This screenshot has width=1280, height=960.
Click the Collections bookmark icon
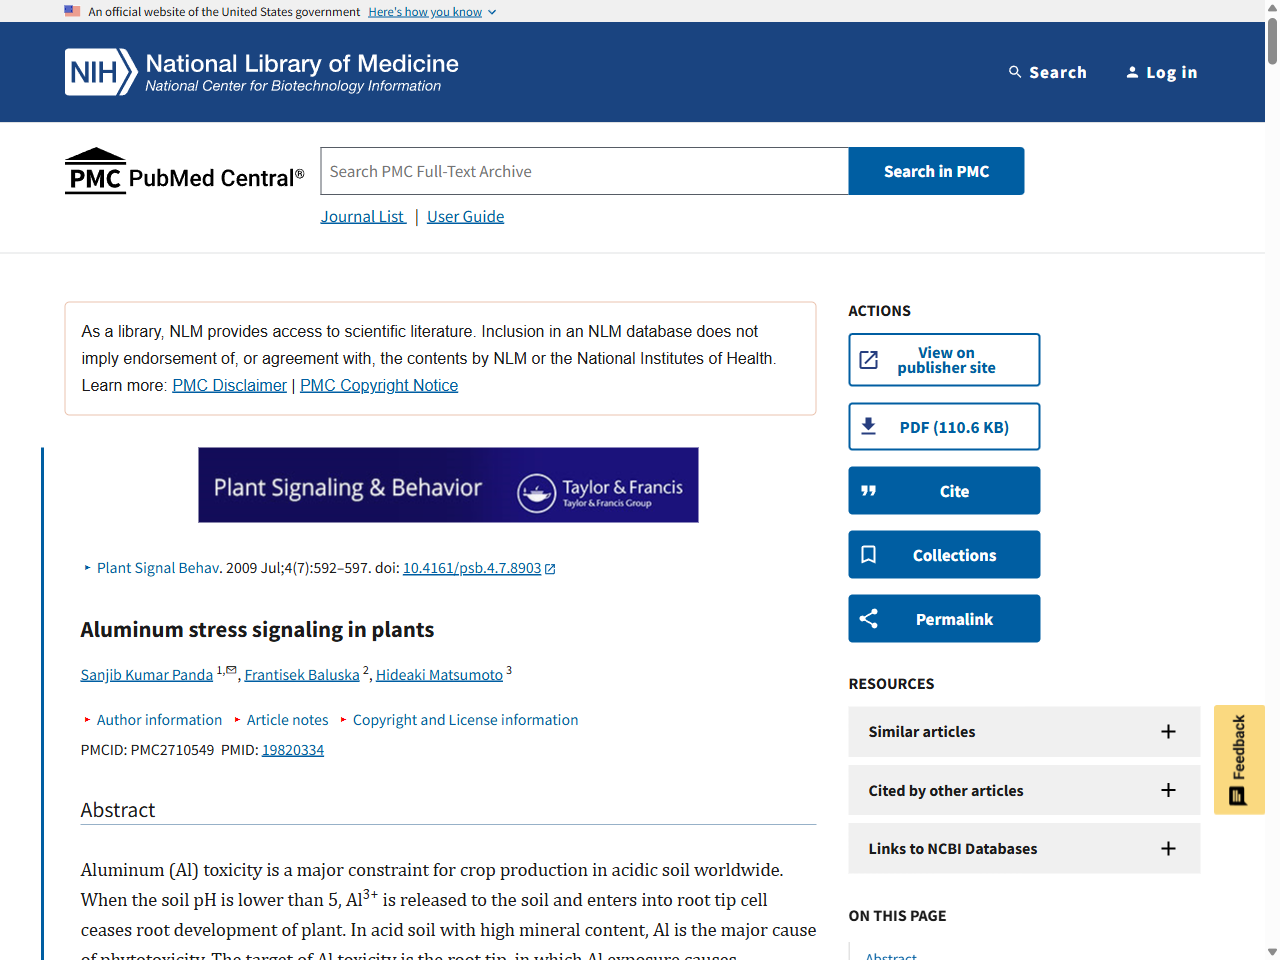point(869,555)
